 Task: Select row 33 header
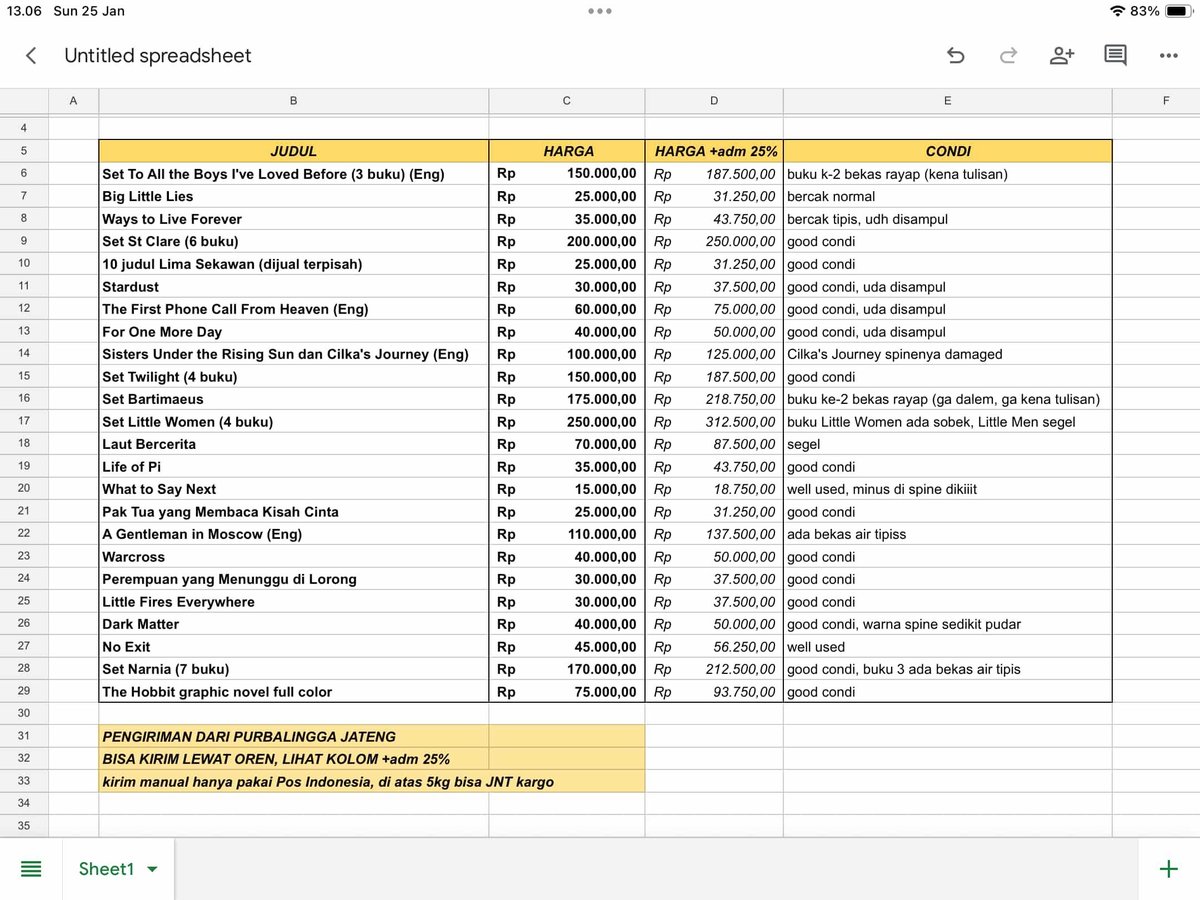pyautogui.click(x=24, y=782)
